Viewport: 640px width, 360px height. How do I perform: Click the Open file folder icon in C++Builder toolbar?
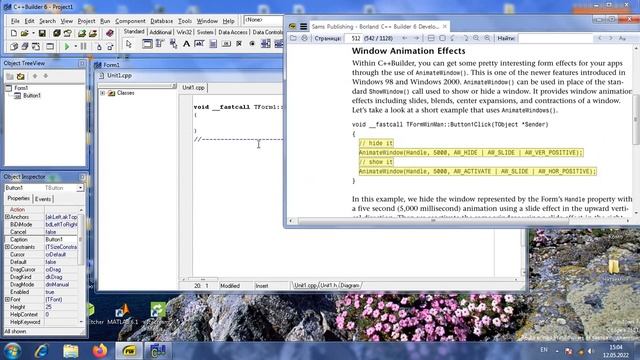(24, 33)
